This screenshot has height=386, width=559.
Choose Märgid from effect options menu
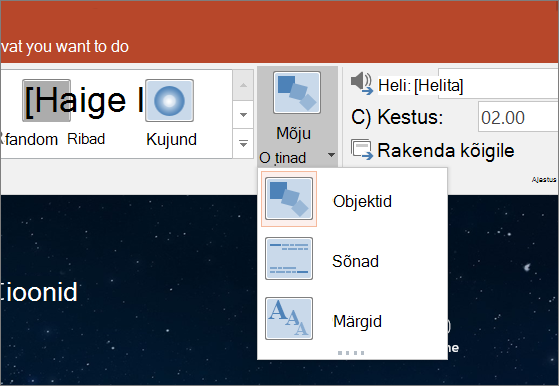tap(352, 319)
